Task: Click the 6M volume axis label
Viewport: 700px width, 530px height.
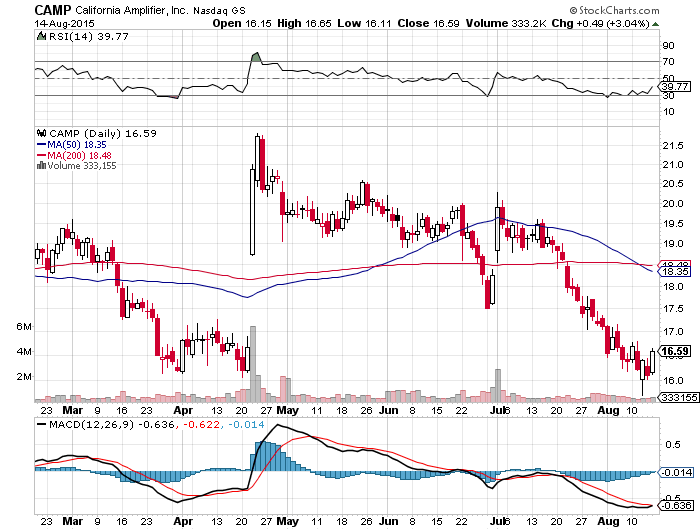Action: 24,327
